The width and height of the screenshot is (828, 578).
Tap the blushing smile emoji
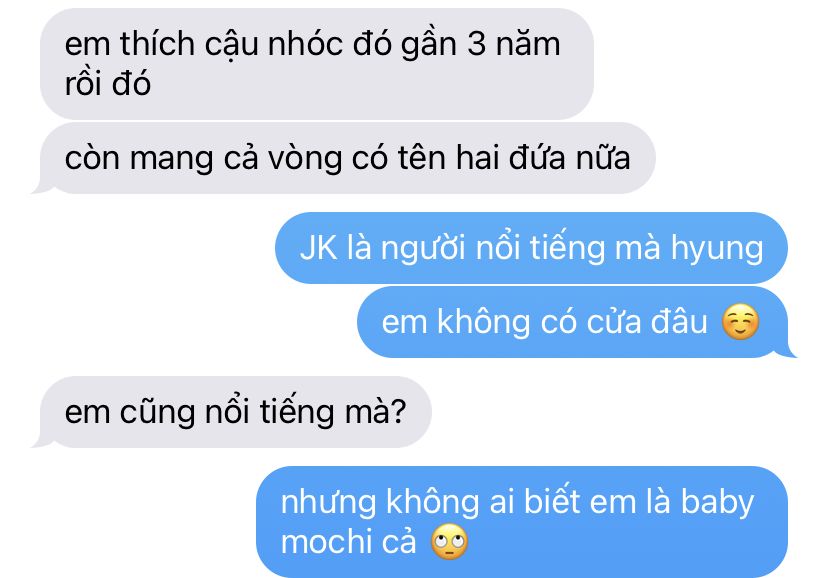pos(740,321)
